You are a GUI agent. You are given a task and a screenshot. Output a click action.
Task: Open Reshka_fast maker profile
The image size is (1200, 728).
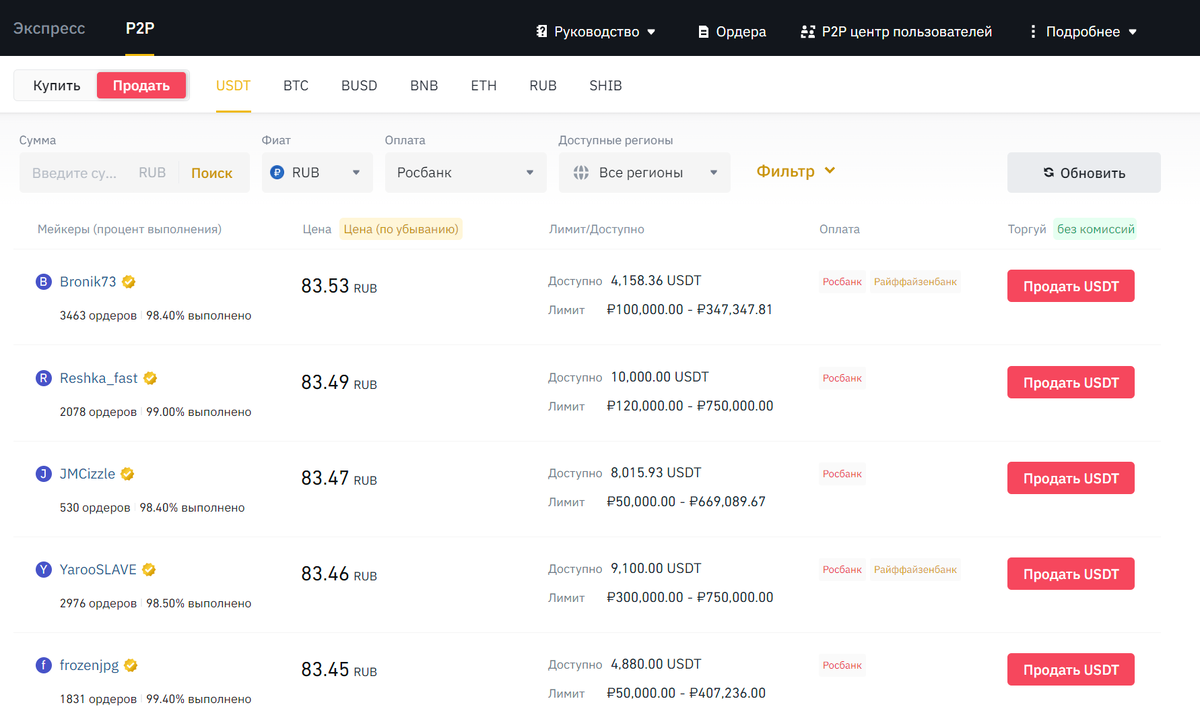pyautogui.click(x=99, y=378)
